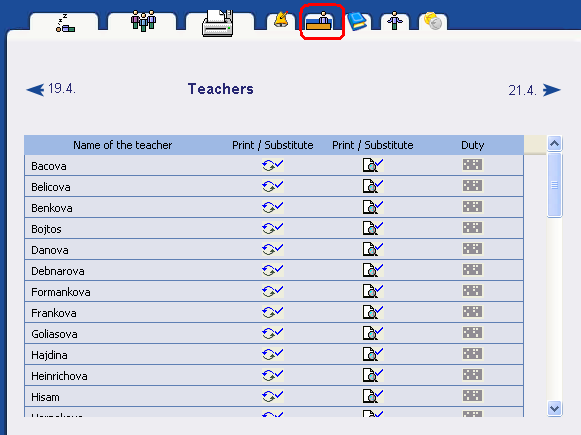
Task: Open the single person icon tab
Action: tap(395, 21)
